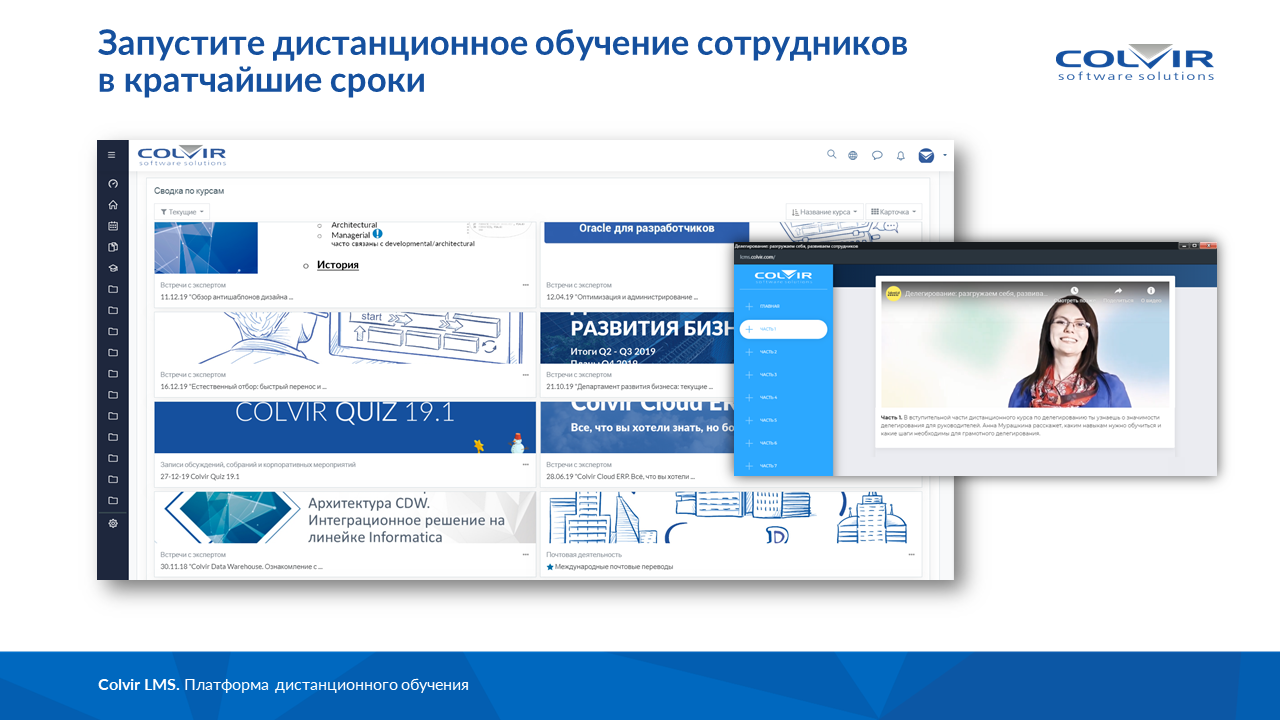
Task: Go to the home icon in sidebar
Action: coord(113,204)
